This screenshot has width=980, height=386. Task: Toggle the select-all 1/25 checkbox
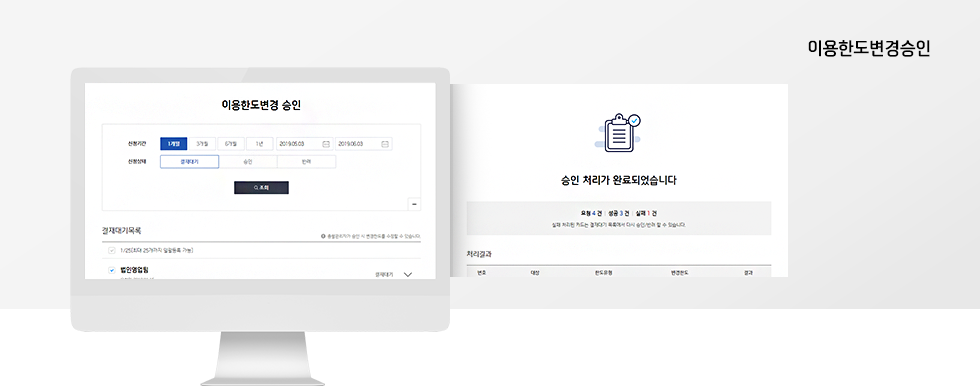click(112, 250)
